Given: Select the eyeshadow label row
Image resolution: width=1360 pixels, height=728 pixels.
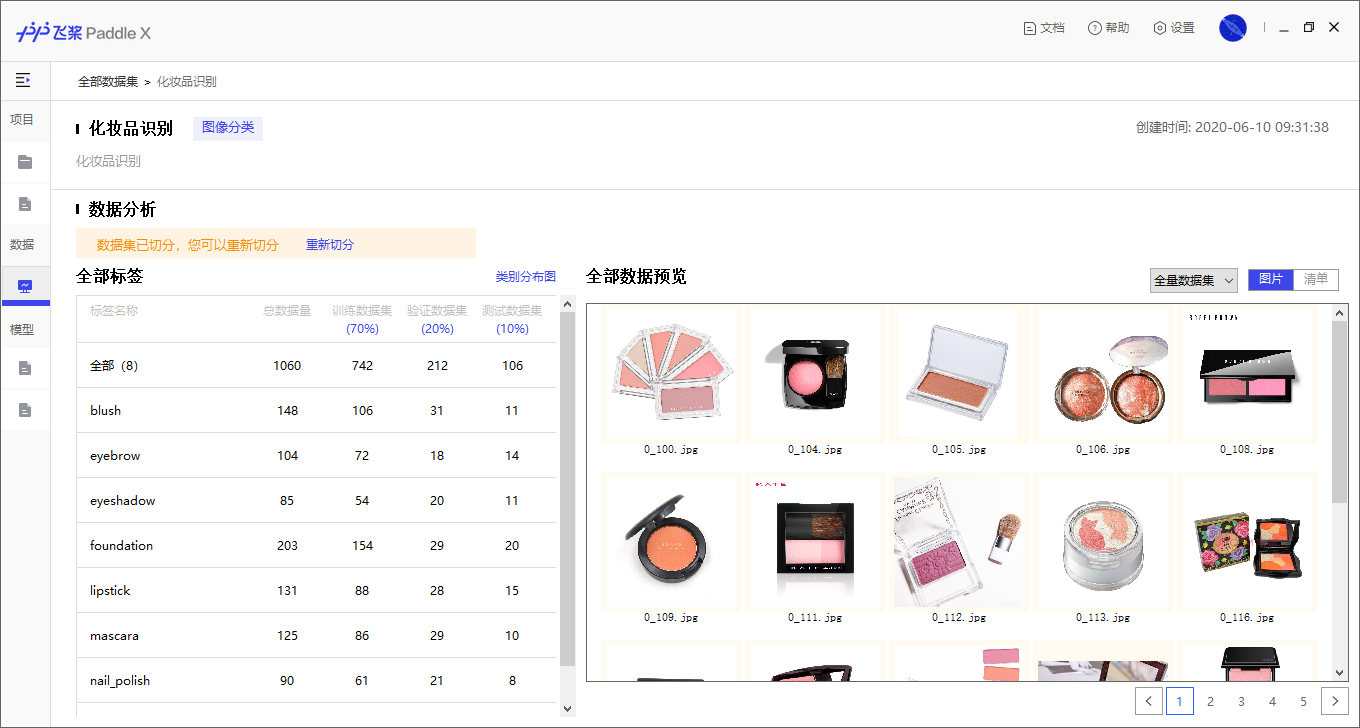Looking at the screenshot, I should (x=316, y=500).
